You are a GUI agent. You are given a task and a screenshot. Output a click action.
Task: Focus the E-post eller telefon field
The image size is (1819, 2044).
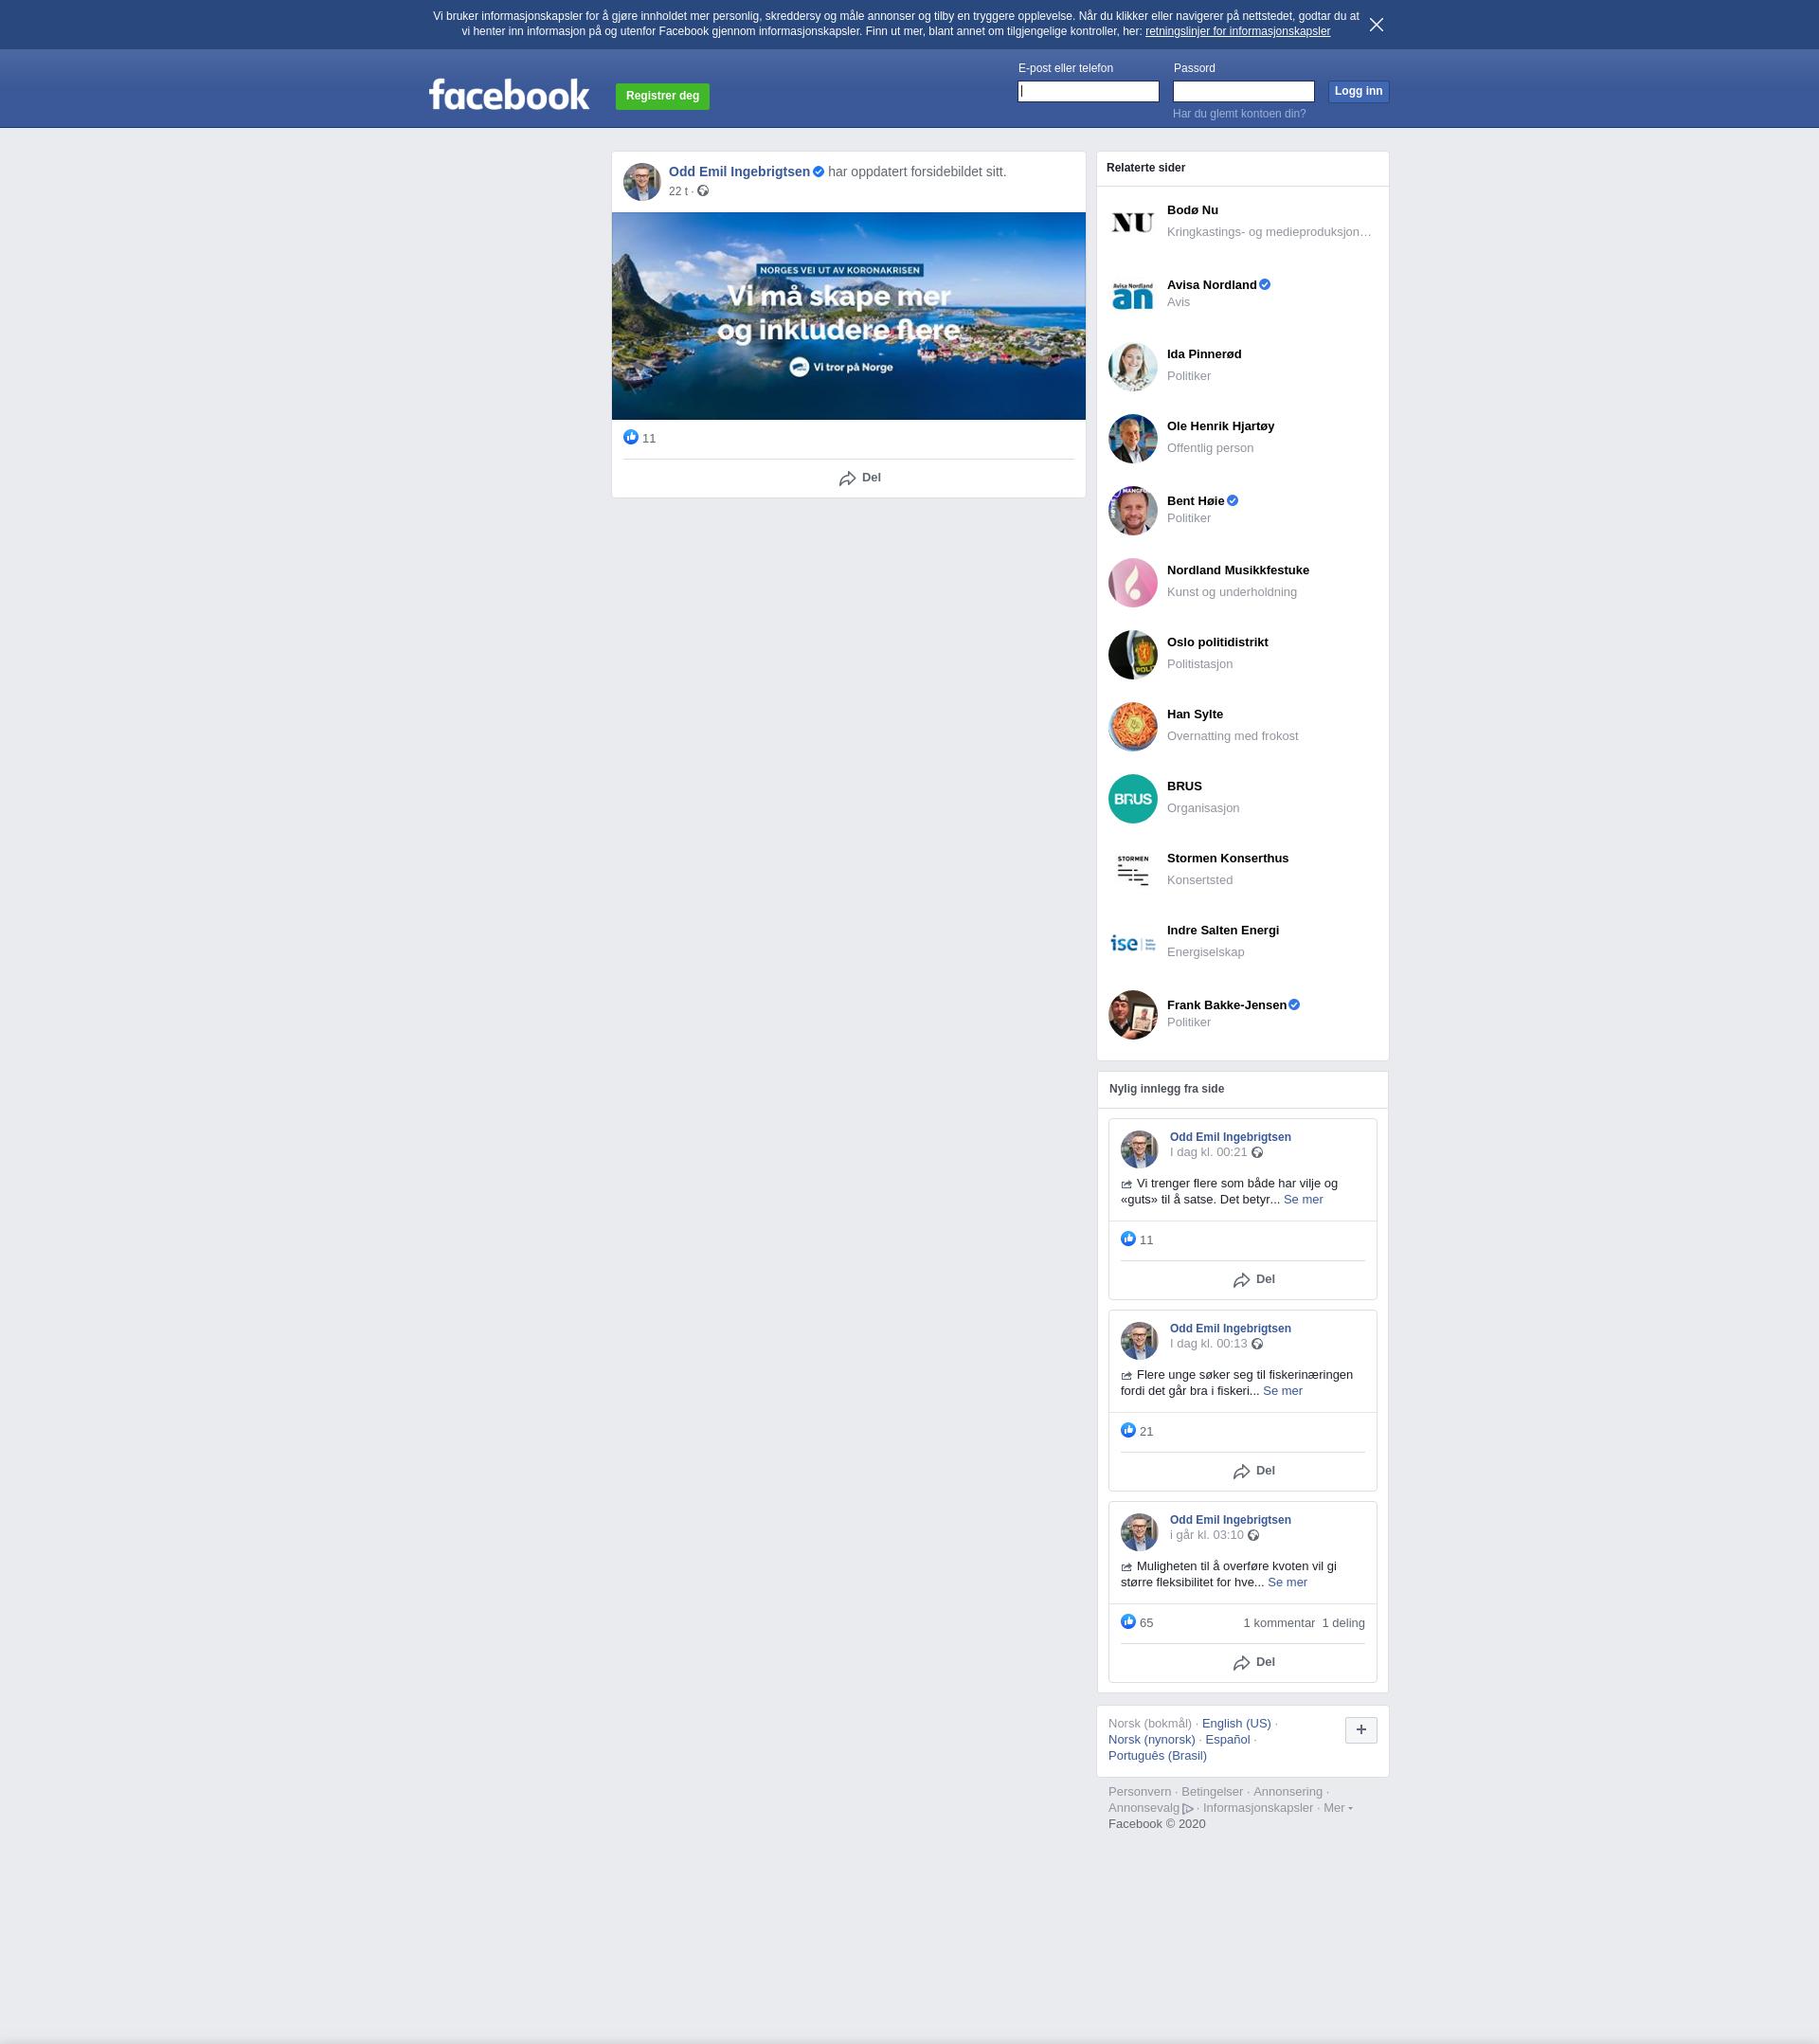tap(1088, 92)
